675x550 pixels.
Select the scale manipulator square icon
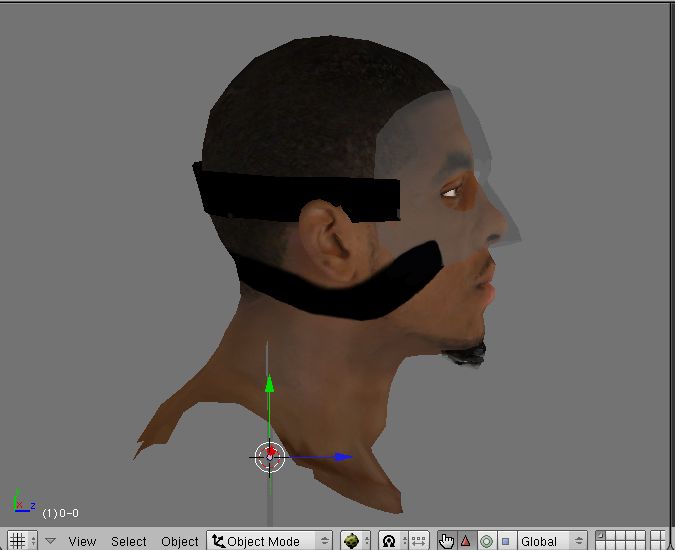point(505,541)
